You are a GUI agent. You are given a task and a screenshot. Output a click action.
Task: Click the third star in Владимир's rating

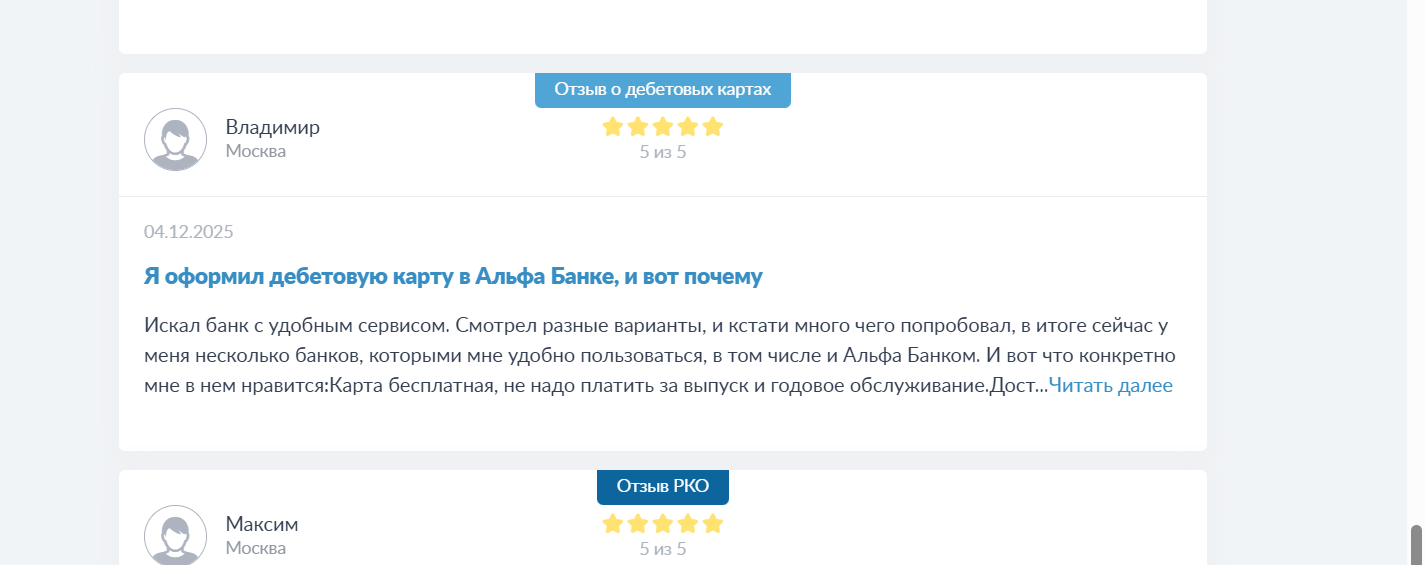[663, 127]
